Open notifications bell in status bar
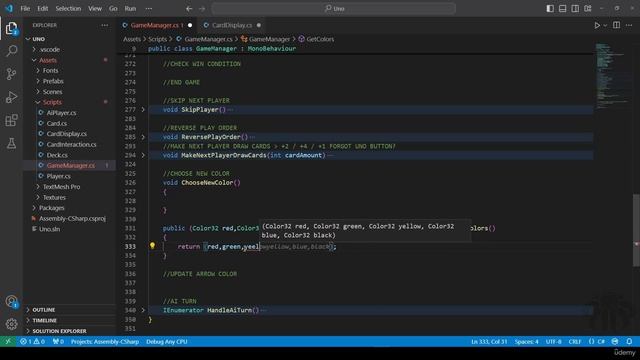The width and height of the screenshot is (640, 360). (629, 341)
